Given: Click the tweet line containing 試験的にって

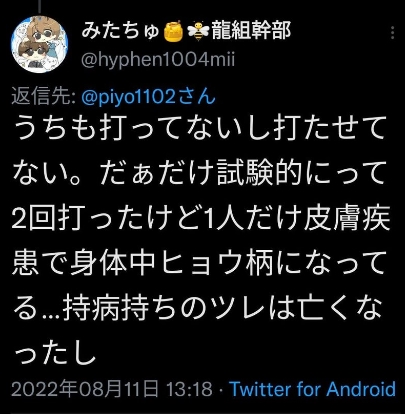Looking at the screenshot, I should click(199, 174).
